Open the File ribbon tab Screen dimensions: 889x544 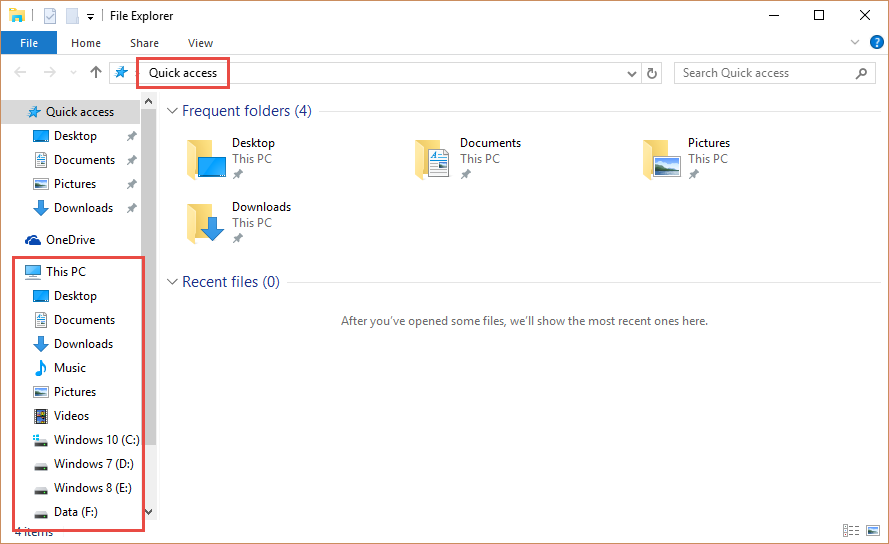click(29, 43)
